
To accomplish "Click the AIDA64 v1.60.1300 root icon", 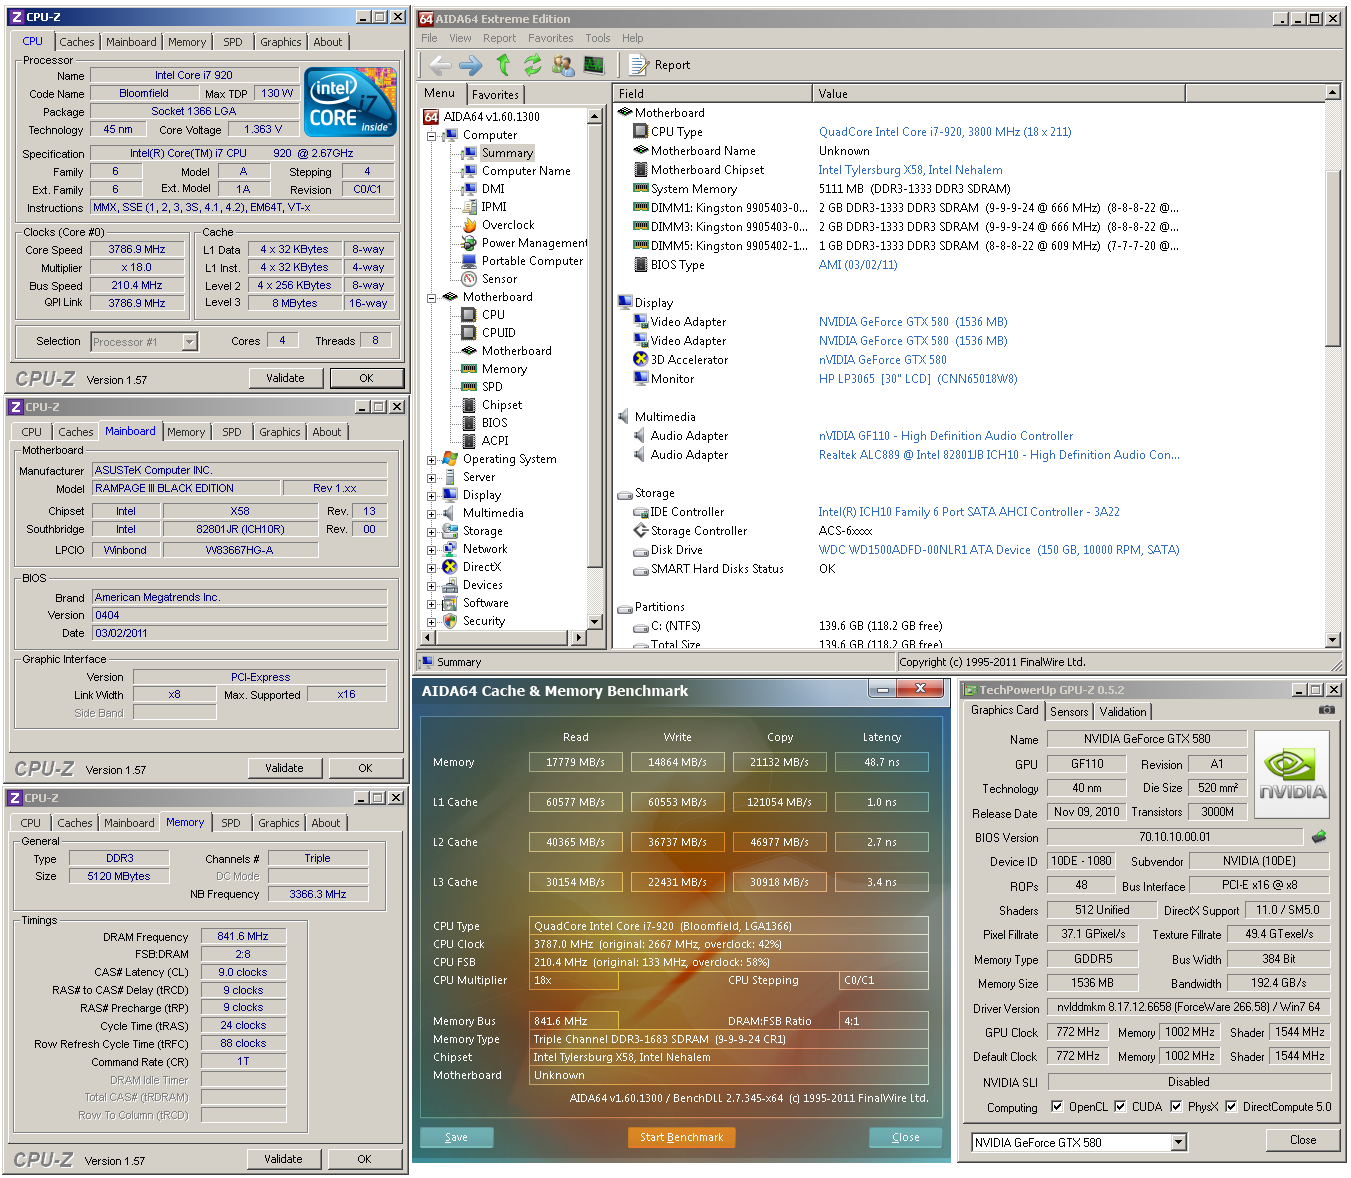I will pyautogui.click(x=431, y=117).
